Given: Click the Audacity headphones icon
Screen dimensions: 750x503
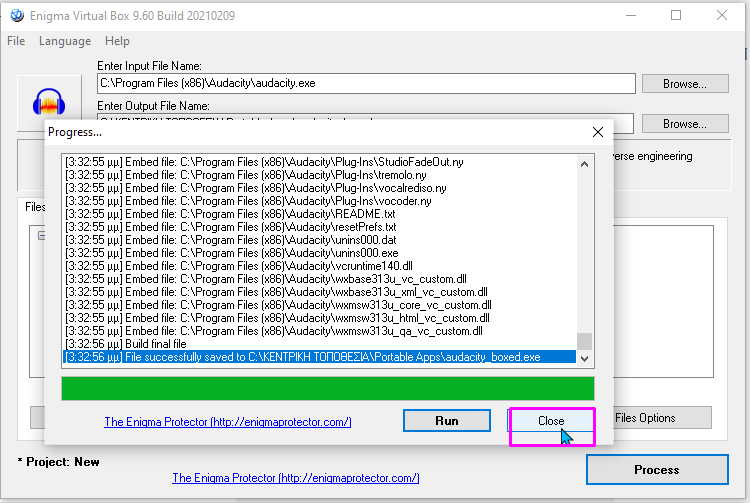Looking at the screenshot, I should coord(49,102).
